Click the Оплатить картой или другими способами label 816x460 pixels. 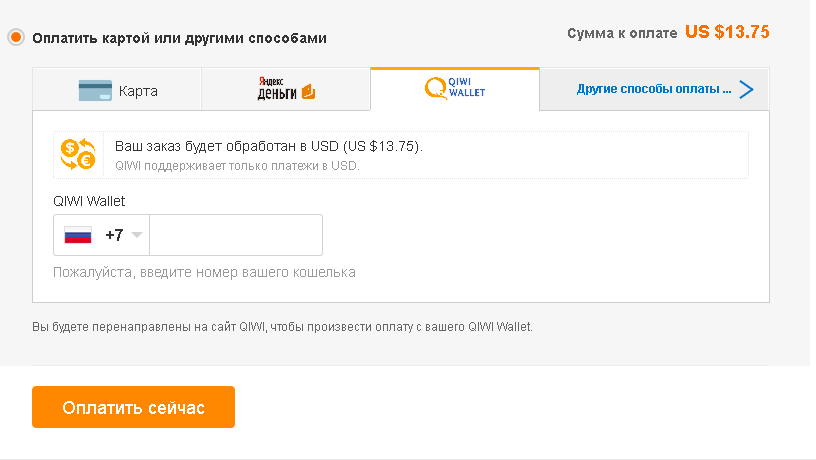tap(180, 38)
